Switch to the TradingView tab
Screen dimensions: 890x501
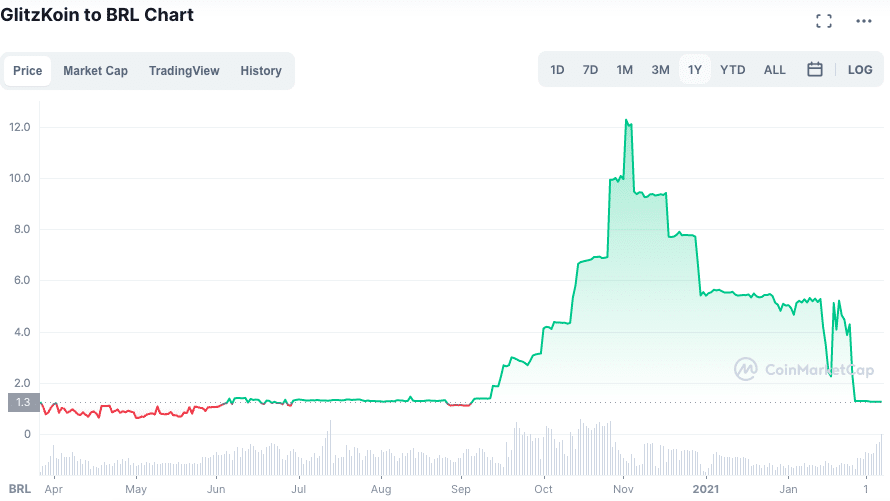(184, 71)
